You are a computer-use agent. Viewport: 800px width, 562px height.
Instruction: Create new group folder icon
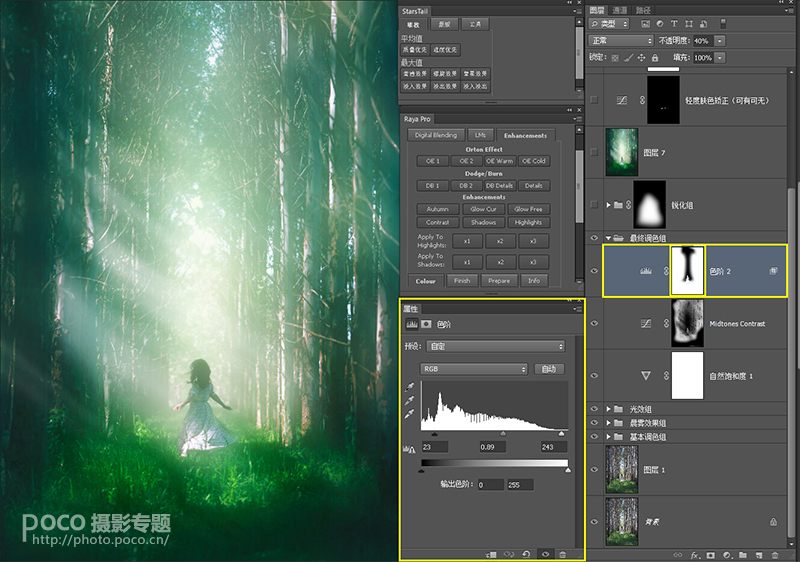(743, 555)
